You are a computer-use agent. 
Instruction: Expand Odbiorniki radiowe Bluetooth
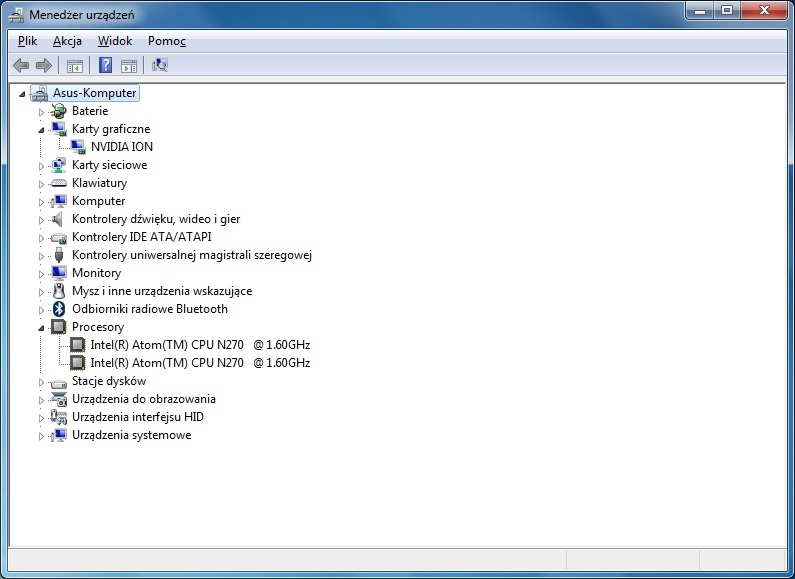pos(42,310)
